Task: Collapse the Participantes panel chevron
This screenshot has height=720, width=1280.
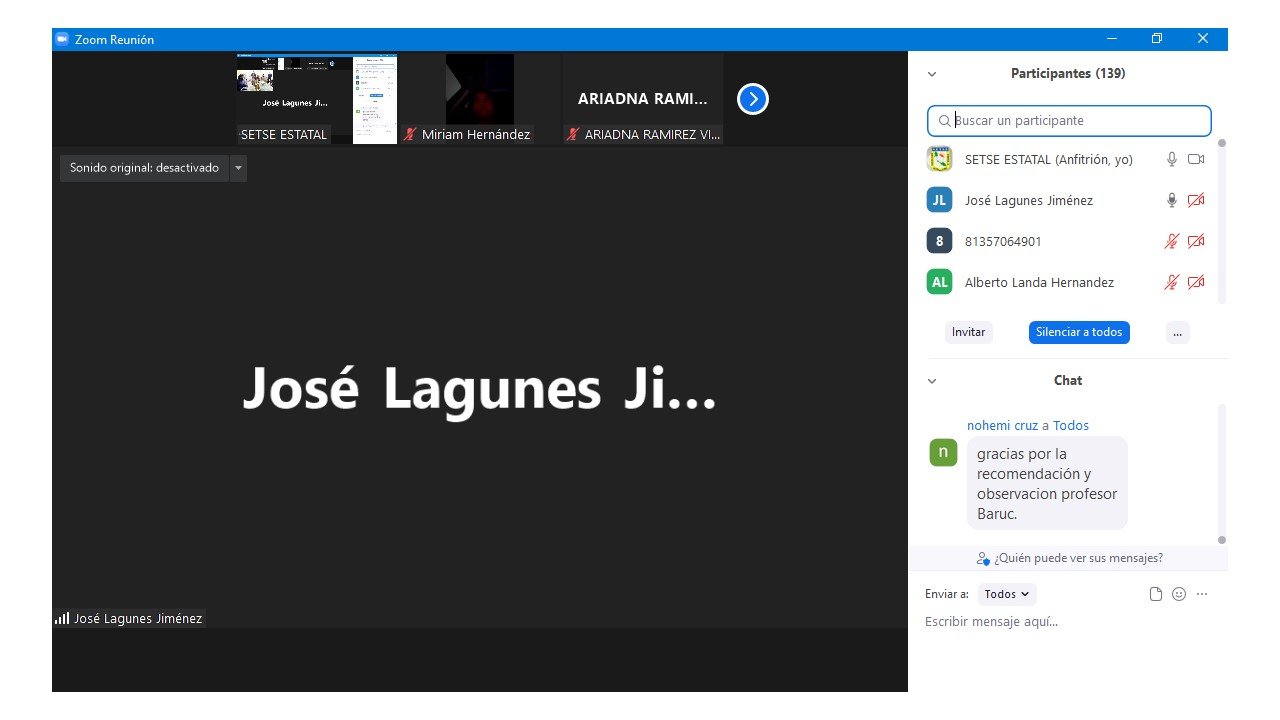Action: (x=932, y=74)
